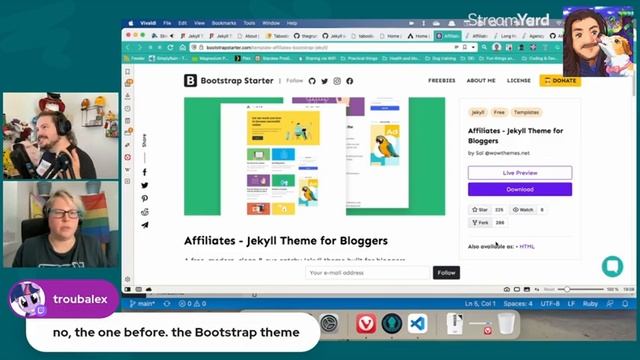Open ABOUT ME nav link
Screen dimensions: 640x360
tap(481, 80)
